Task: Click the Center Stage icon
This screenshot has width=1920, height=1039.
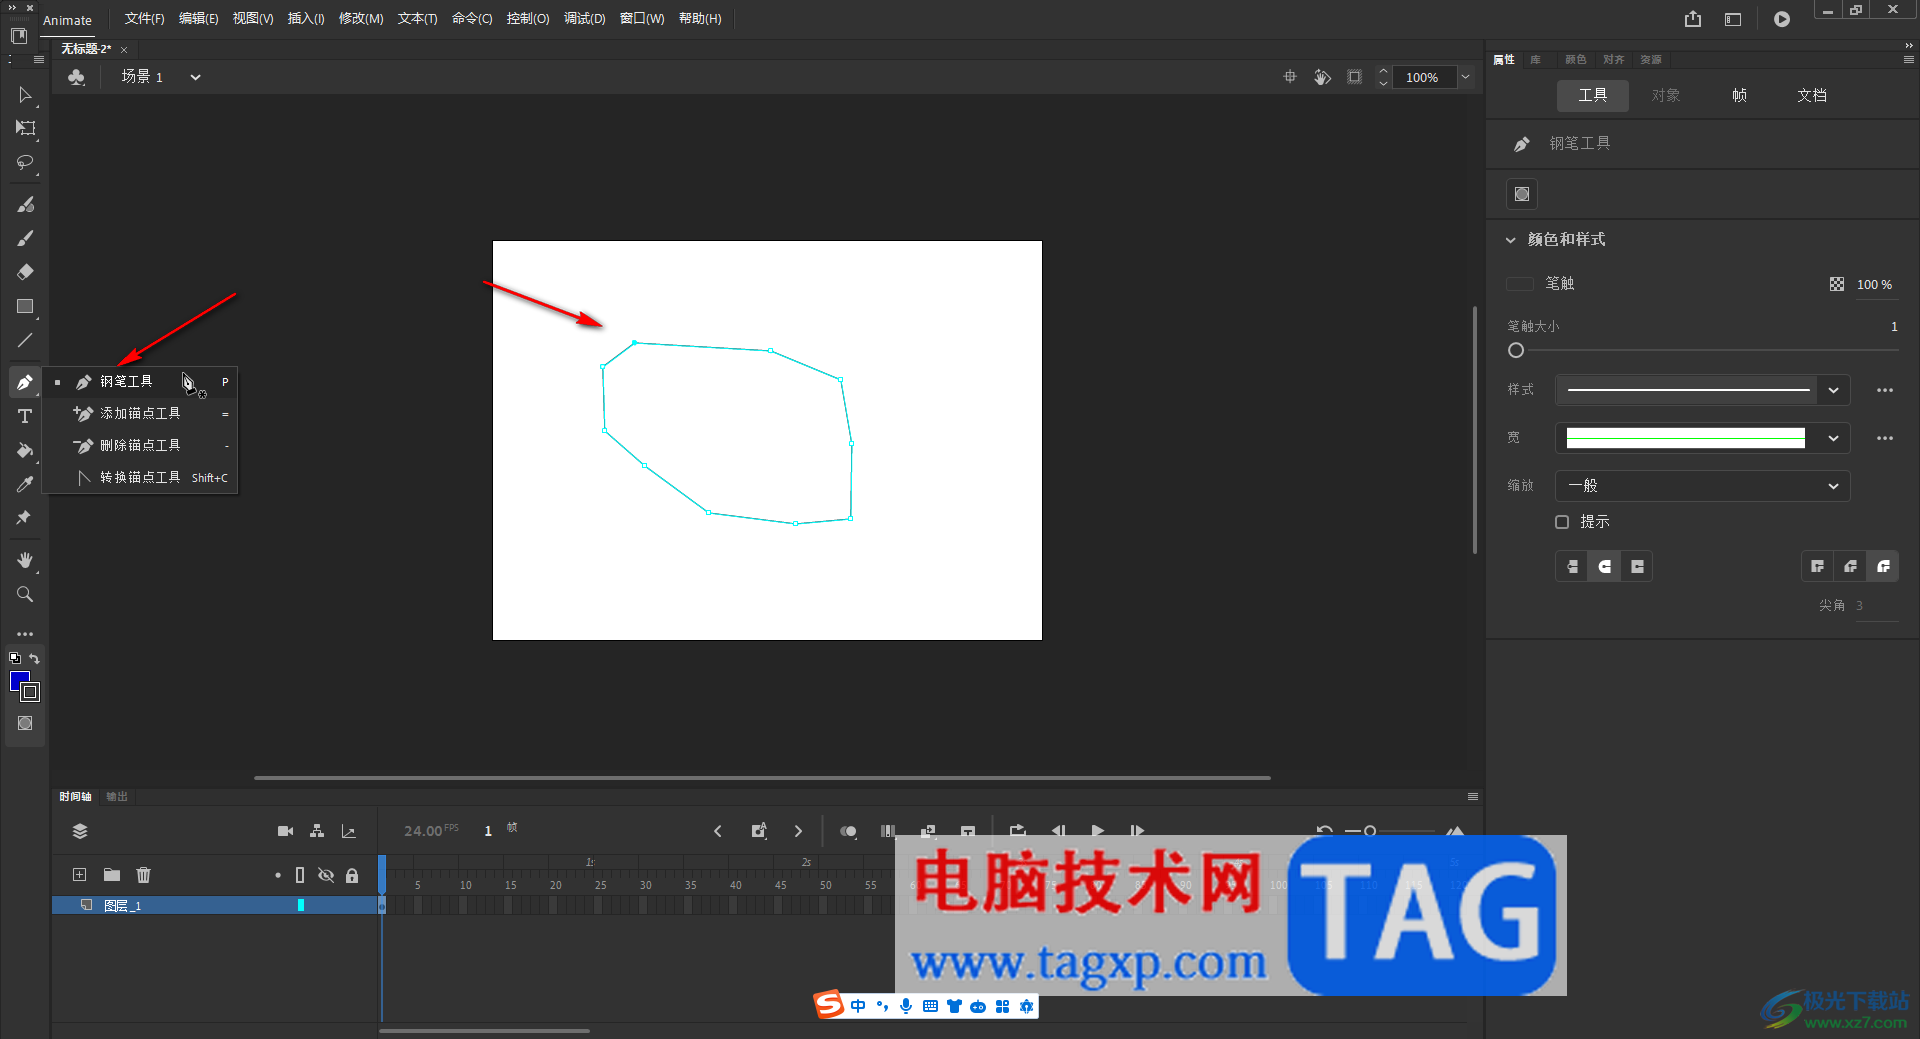Action: tap(1290, 77)
